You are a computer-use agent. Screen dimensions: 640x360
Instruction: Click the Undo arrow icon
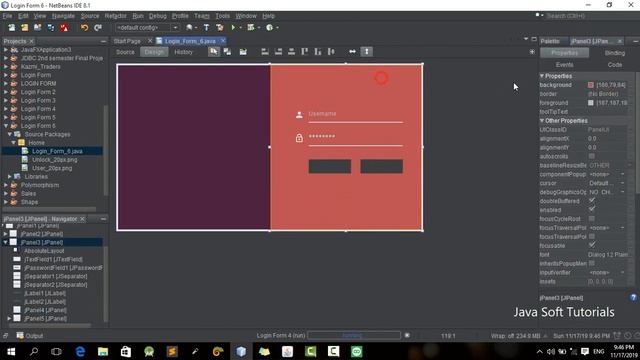(84, 27)
